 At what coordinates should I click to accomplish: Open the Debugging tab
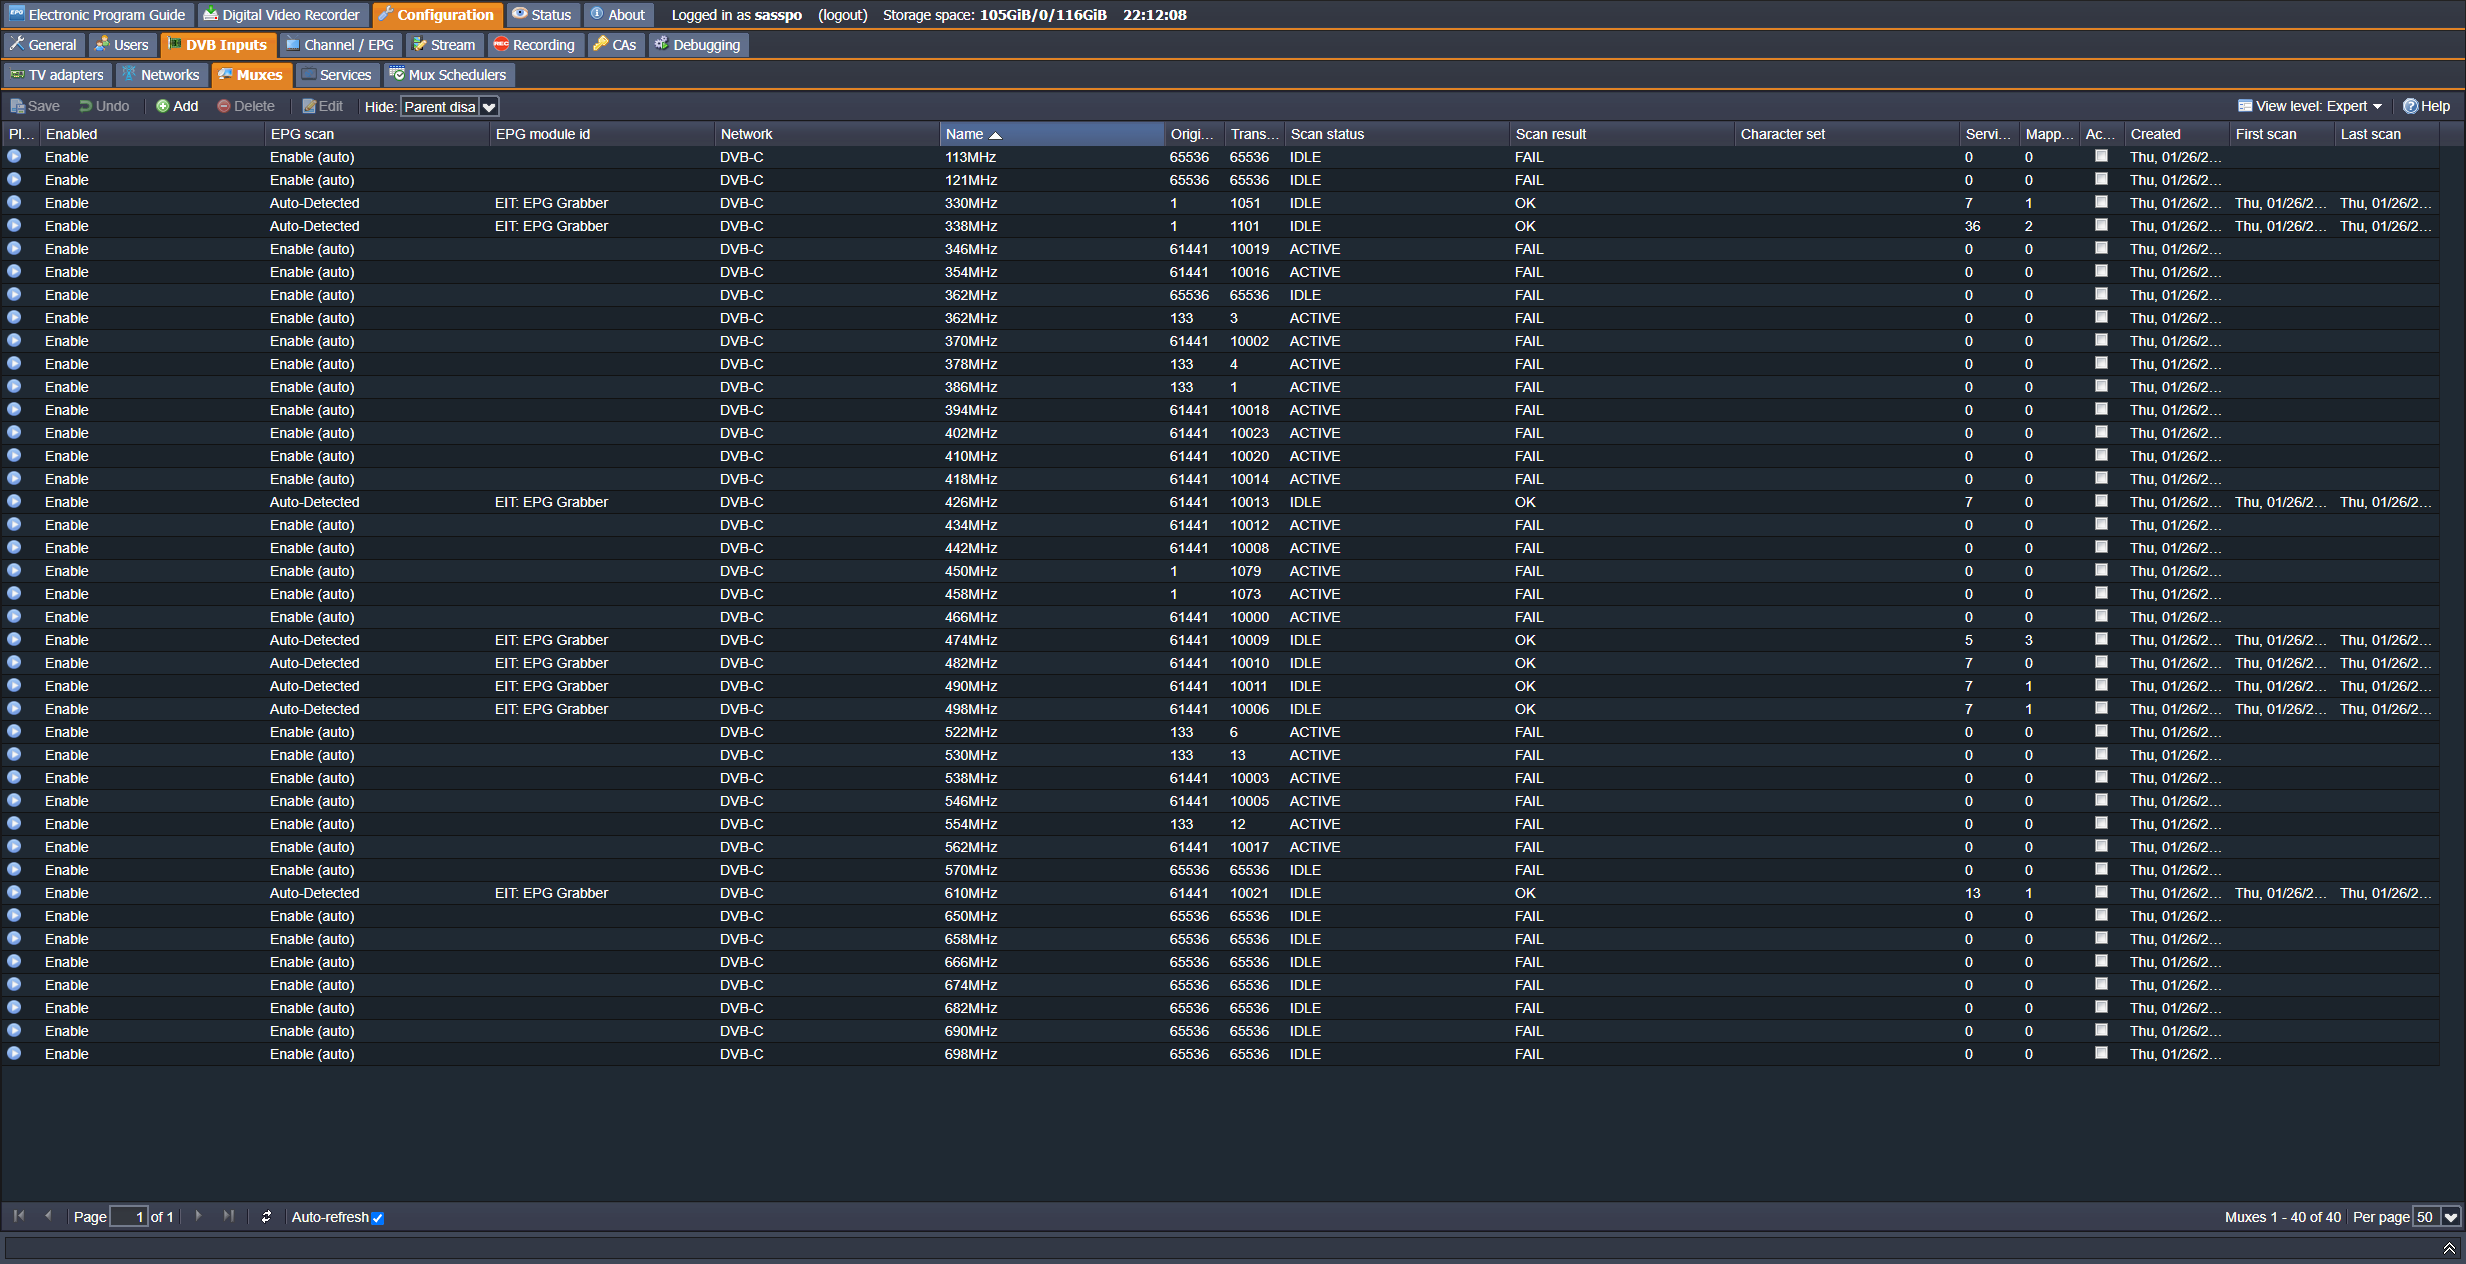[698, 45]
